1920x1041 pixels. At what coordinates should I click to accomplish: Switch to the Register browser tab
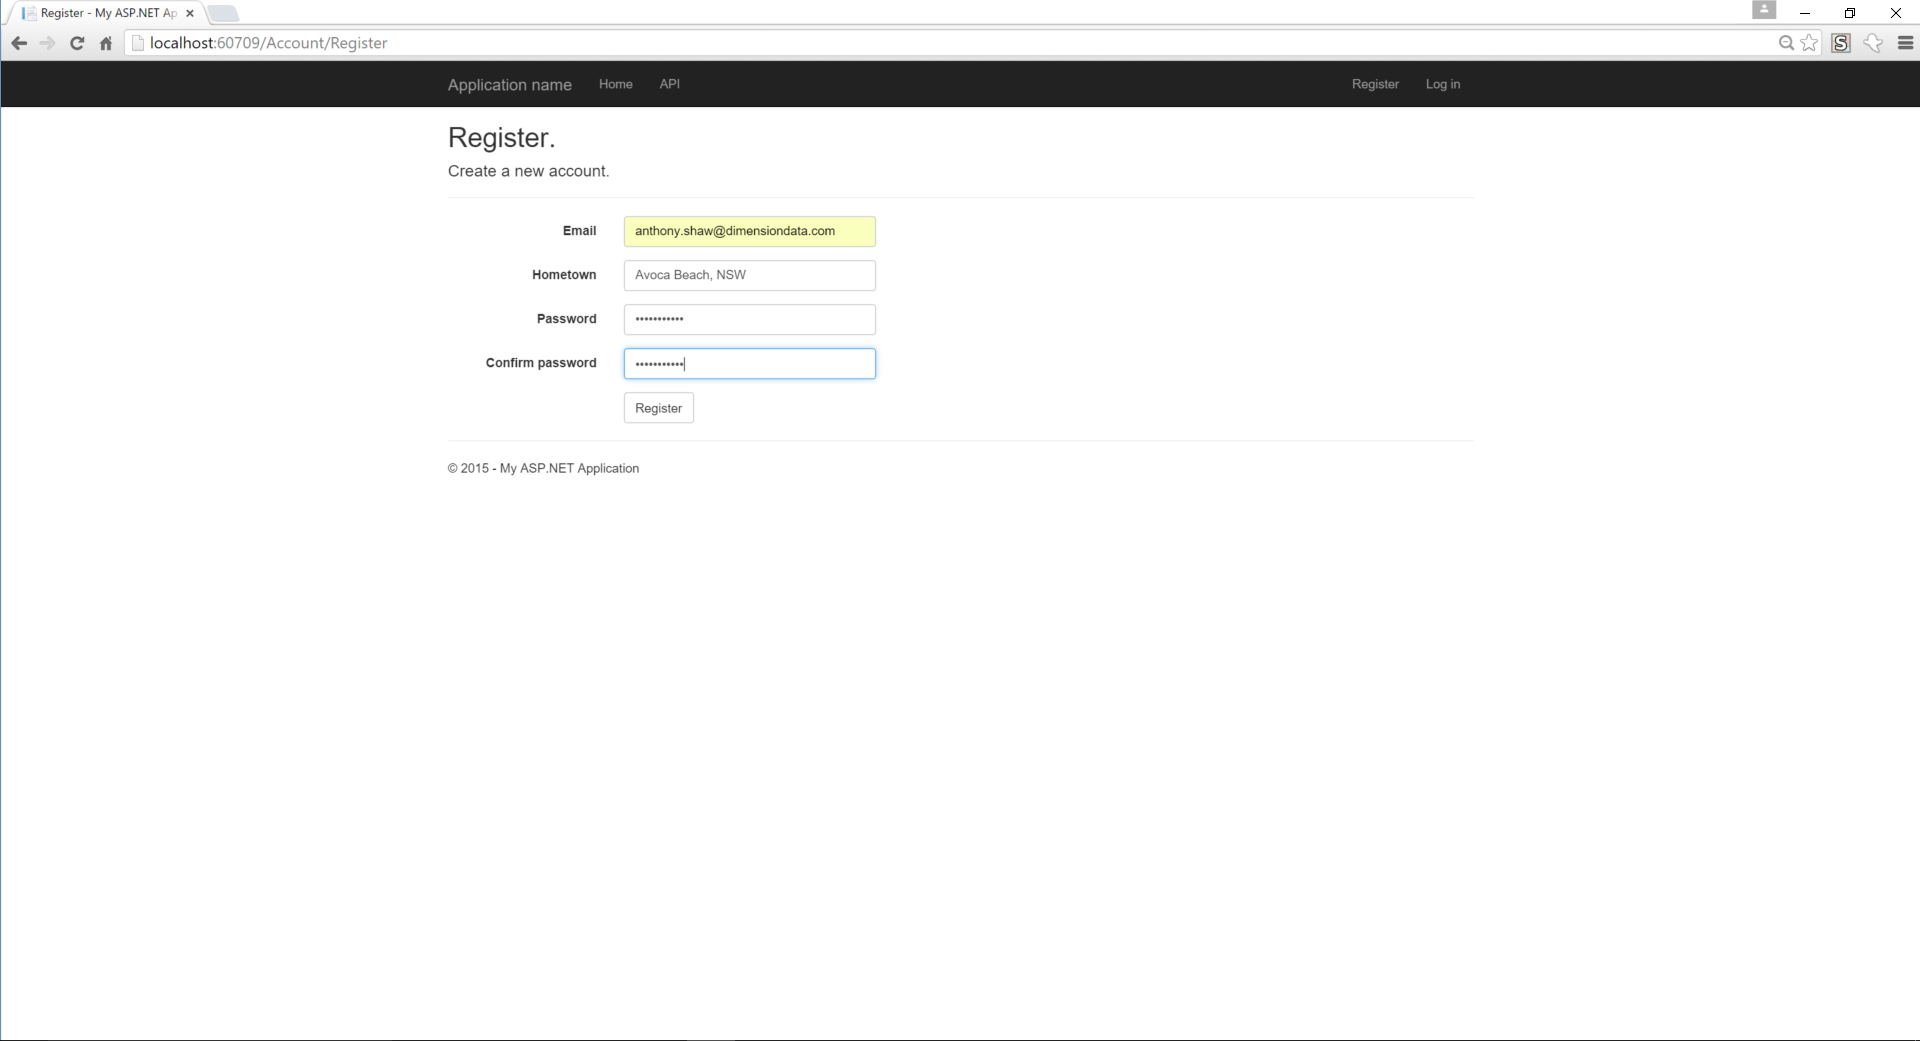point(100,13)
